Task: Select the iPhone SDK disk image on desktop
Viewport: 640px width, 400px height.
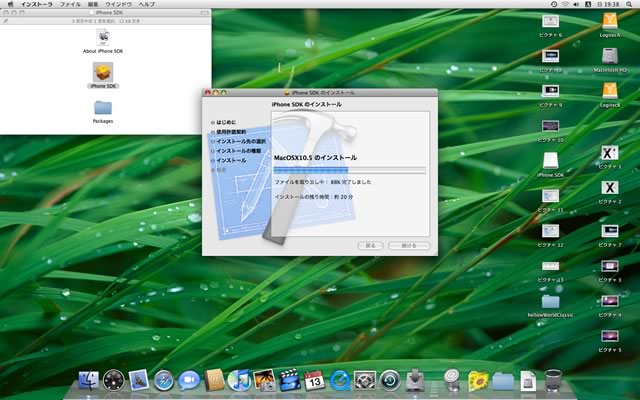Action: [550, 165]
